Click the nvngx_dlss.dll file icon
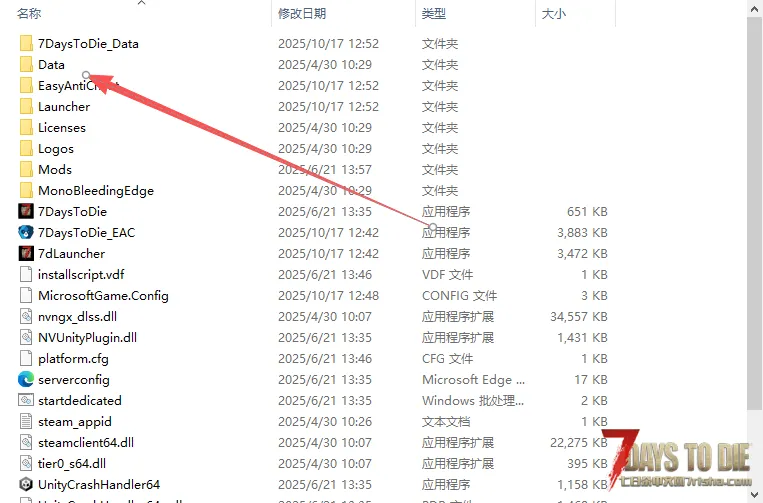Screen dimensions: 763x503 tap(26, 316)
